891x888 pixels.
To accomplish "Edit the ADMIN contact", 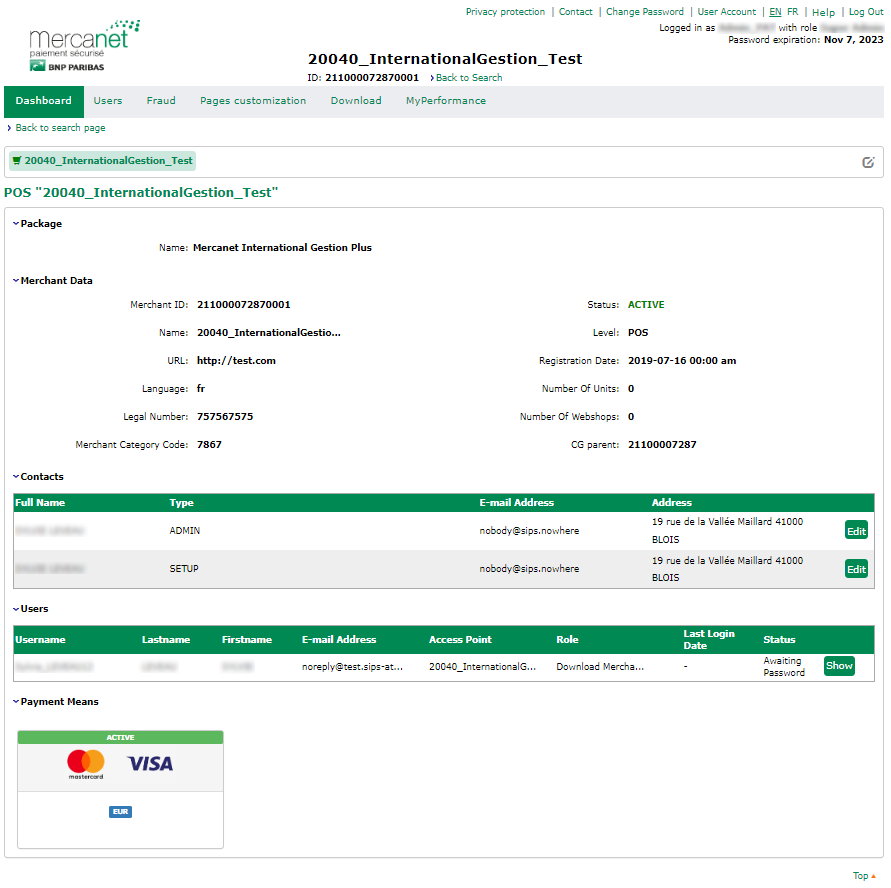I will pos(856,531).
